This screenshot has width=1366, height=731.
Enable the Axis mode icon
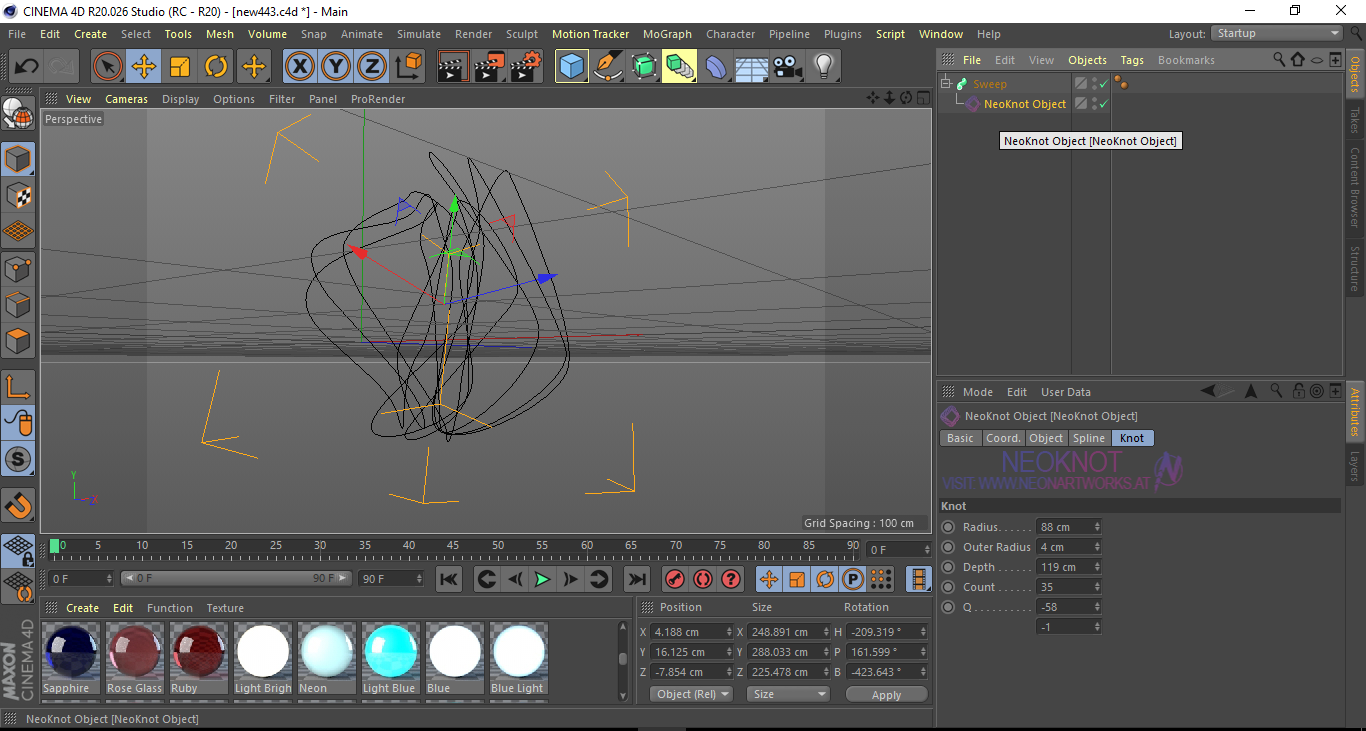point(18,386)
